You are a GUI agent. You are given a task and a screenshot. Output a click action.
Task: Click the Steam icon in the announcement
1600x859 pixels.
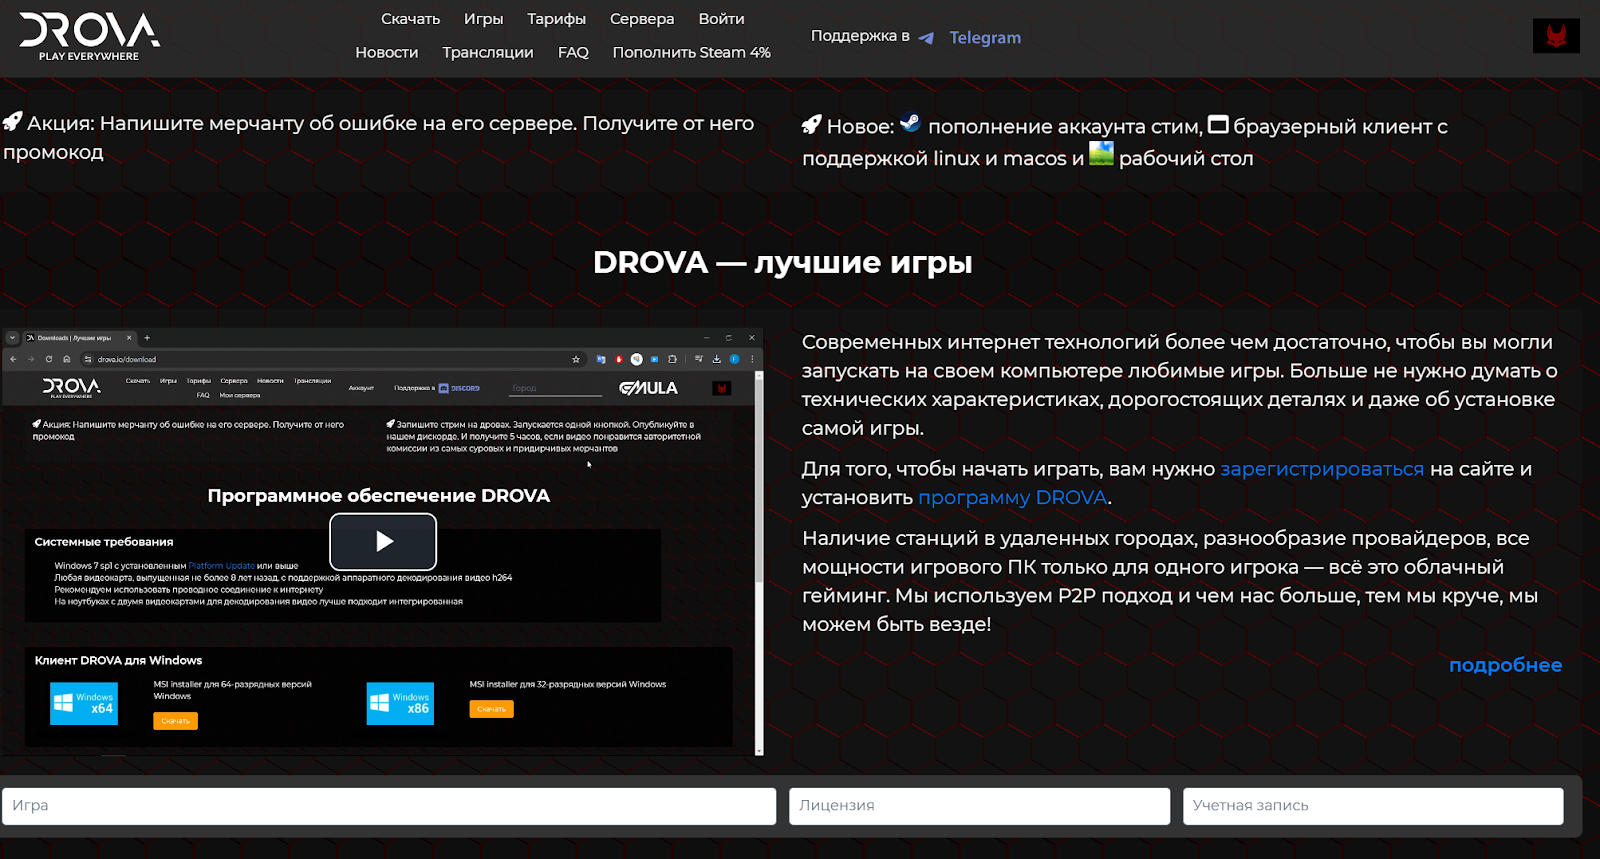910,124
